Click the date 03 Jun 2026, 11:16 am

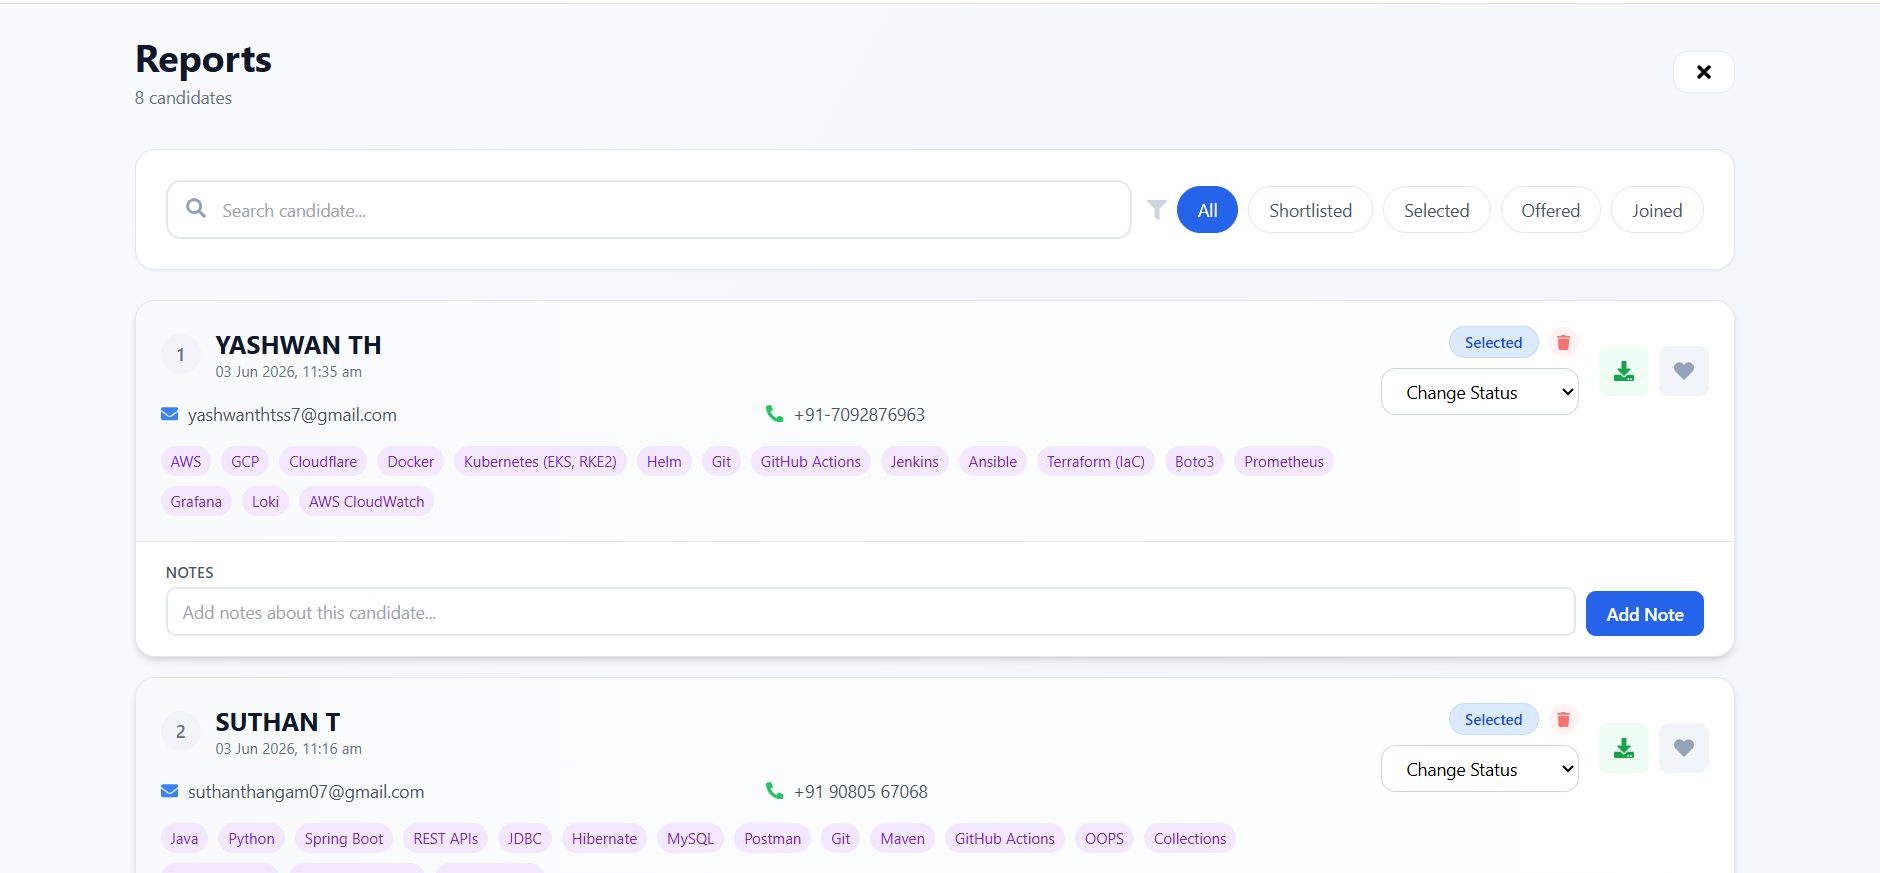click(289, 749)
